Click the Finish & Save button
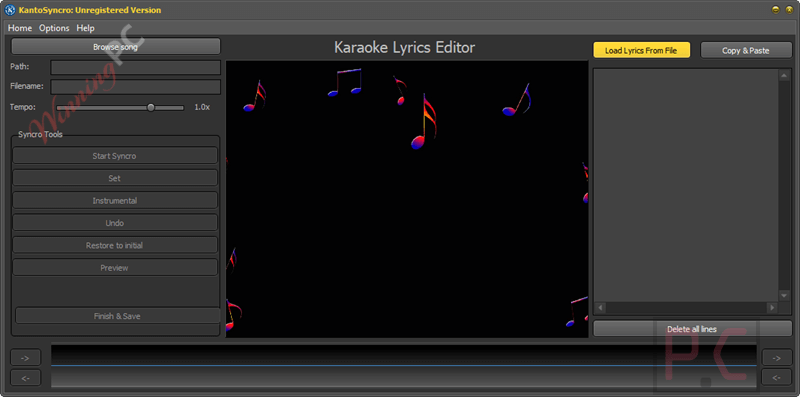The height and width of the screenshot is (397, 800). (x=117, y=316)
